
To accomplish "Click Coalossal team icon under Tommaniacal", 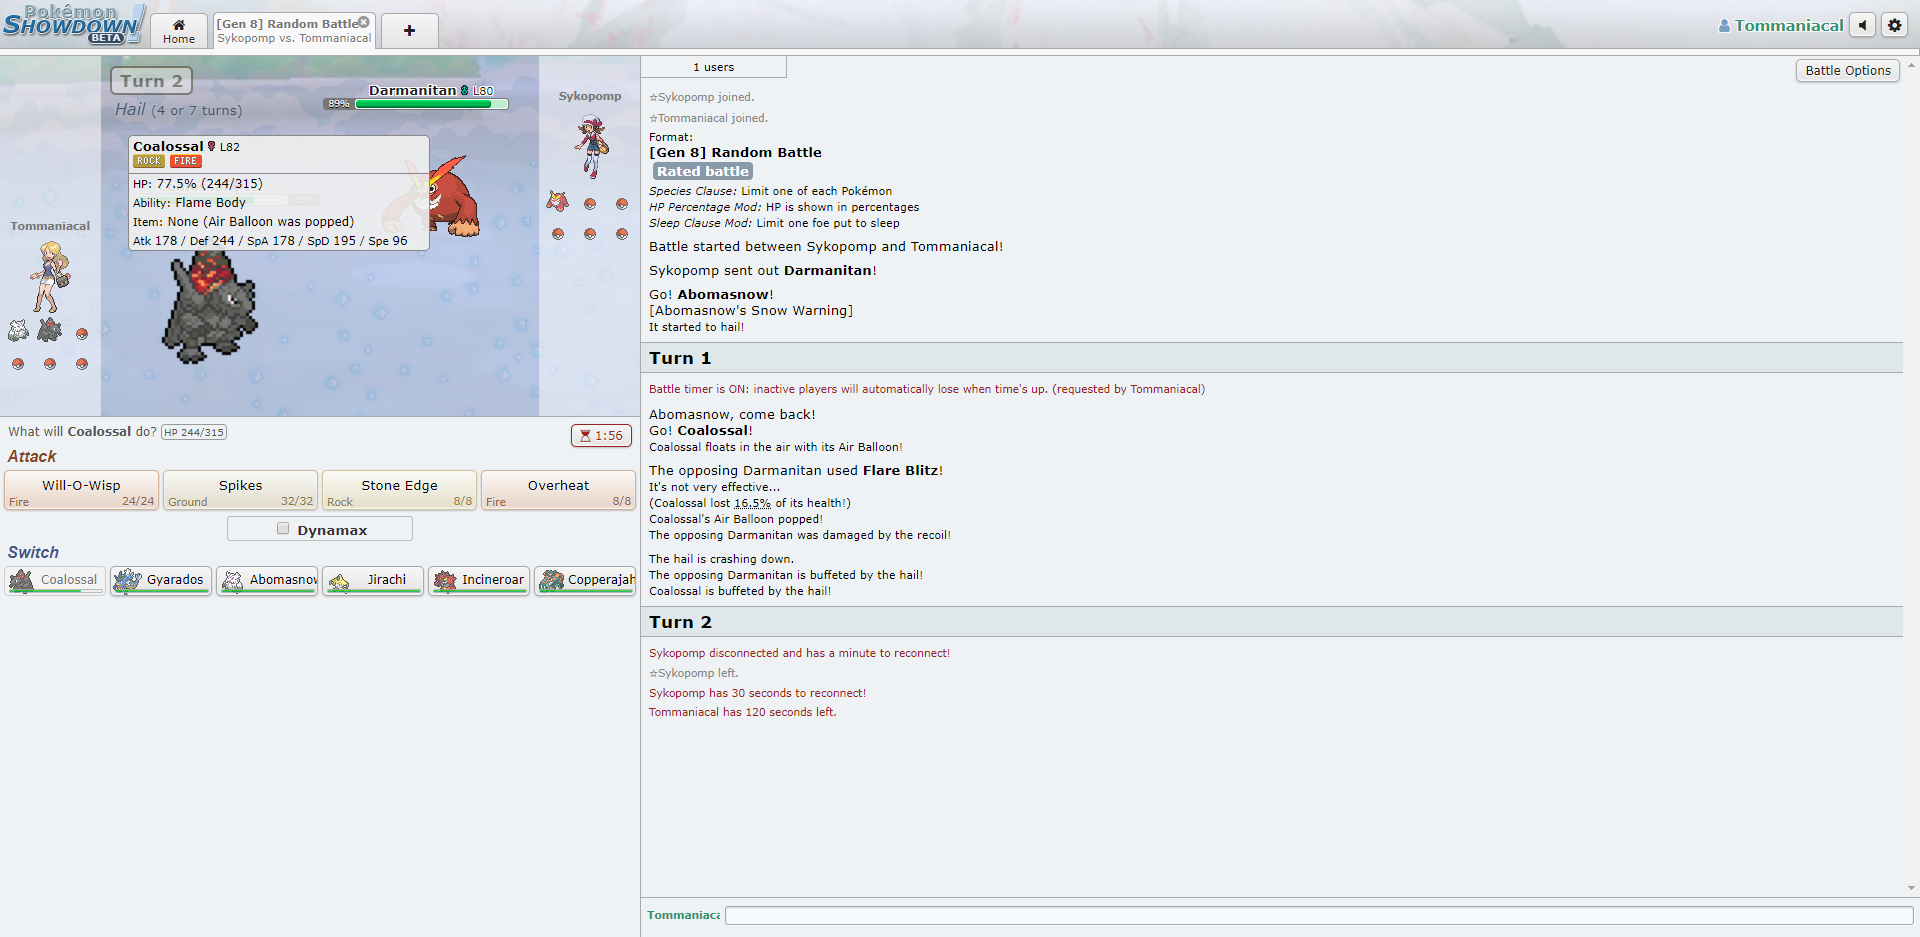I will tap(49, 329).
